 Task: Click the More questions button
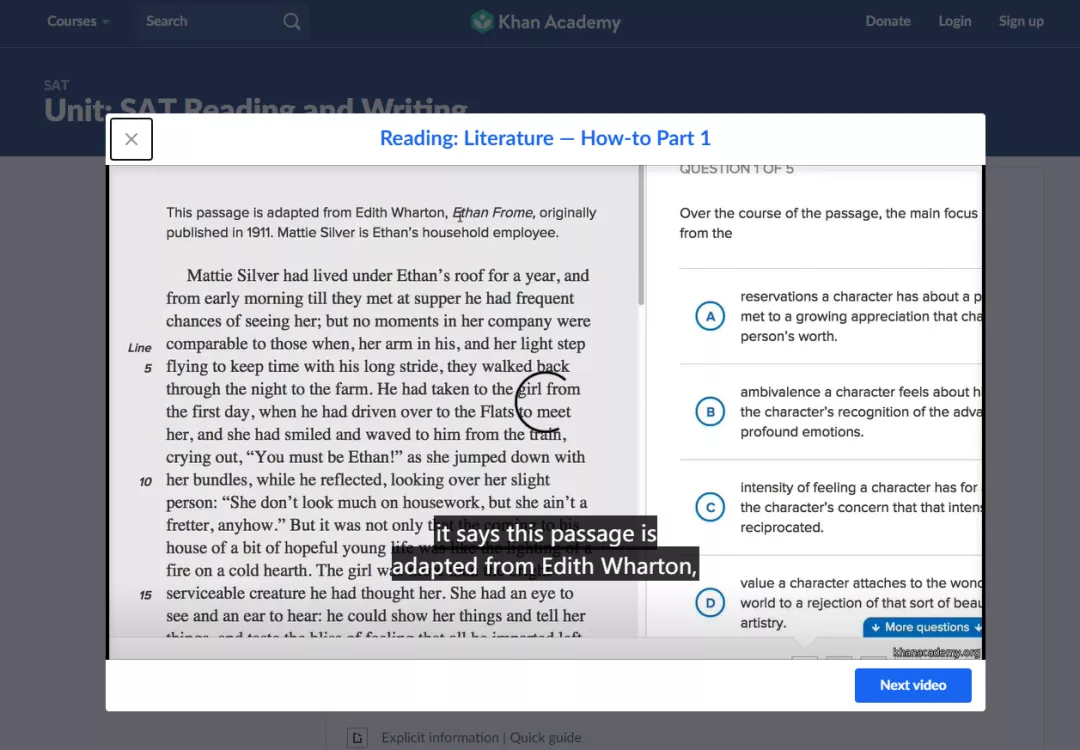pos(923,627)
